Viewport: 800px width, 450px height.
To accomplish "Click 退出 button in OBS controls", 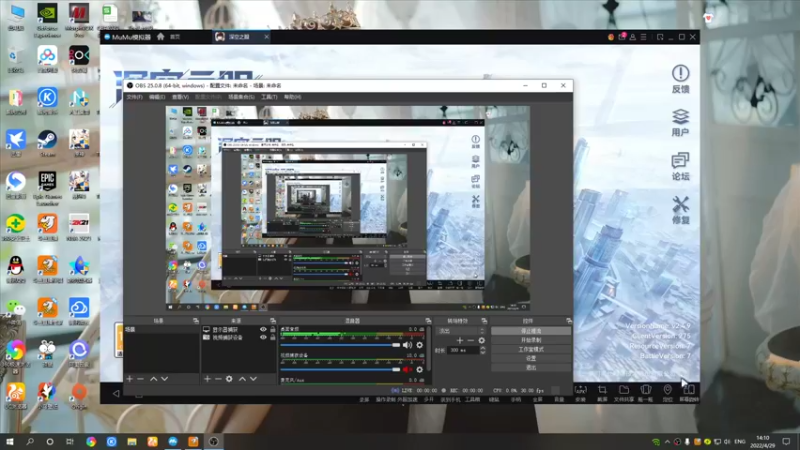I will coord(531,367).
